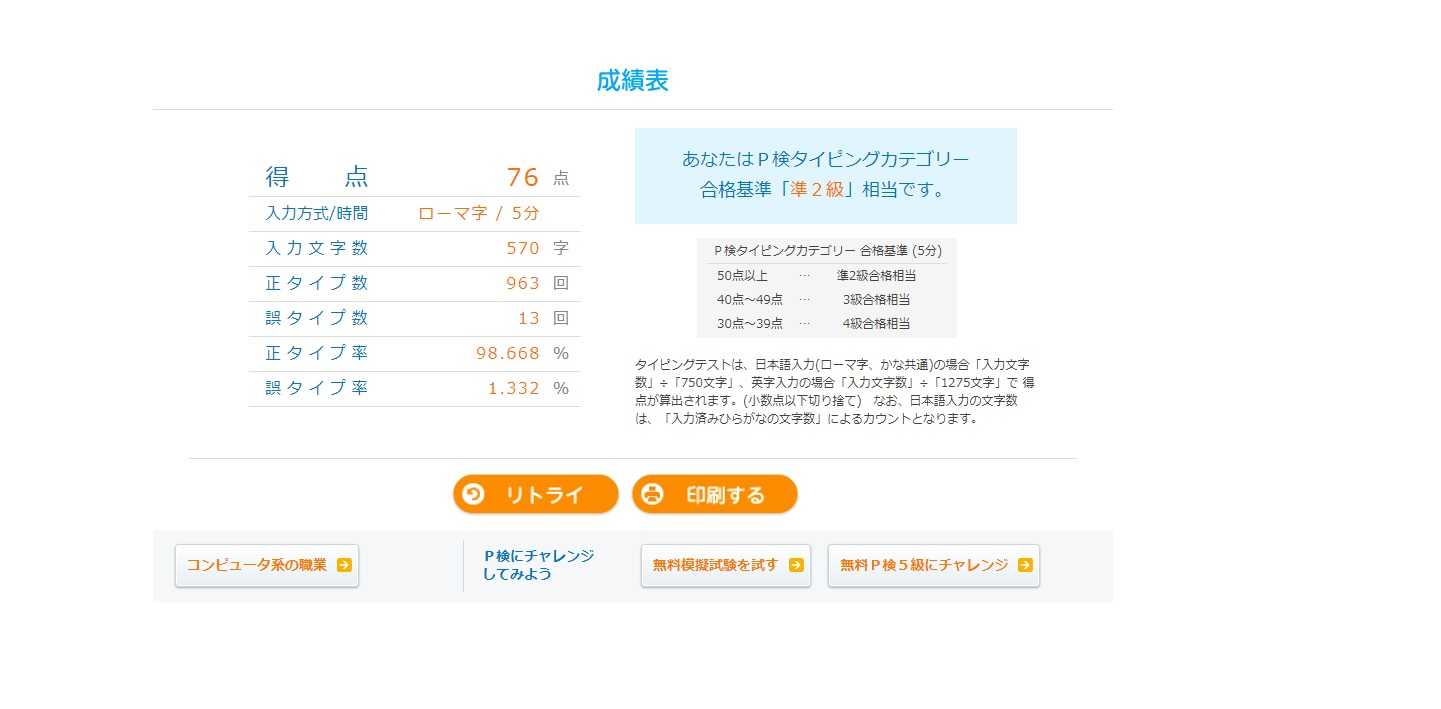Open the コンピュータ系の職業 link
The height and width of the screenshot is (709, 1441).
pyautogui.click(x=267, y=565)
